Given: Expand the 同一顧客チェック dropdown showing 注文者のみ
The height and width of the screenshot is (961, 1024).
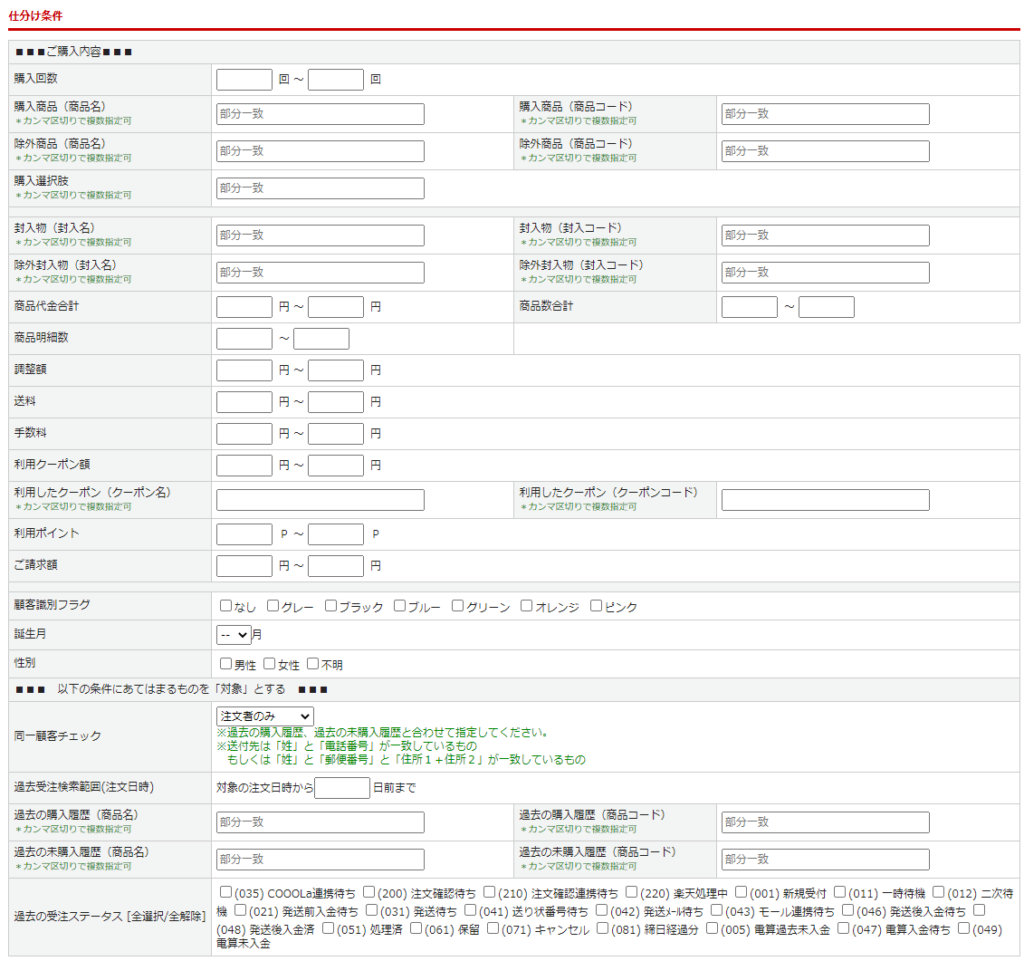Looking at the screenshot, I should (264, 716).
